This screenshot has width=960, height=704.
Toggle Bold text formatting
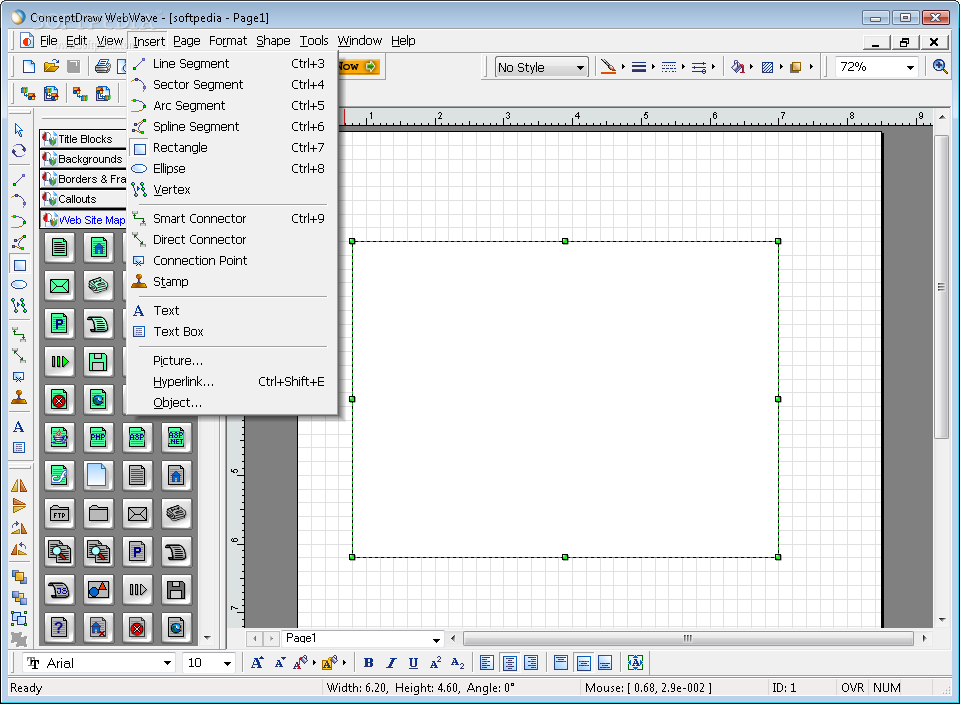coord(368,663)
